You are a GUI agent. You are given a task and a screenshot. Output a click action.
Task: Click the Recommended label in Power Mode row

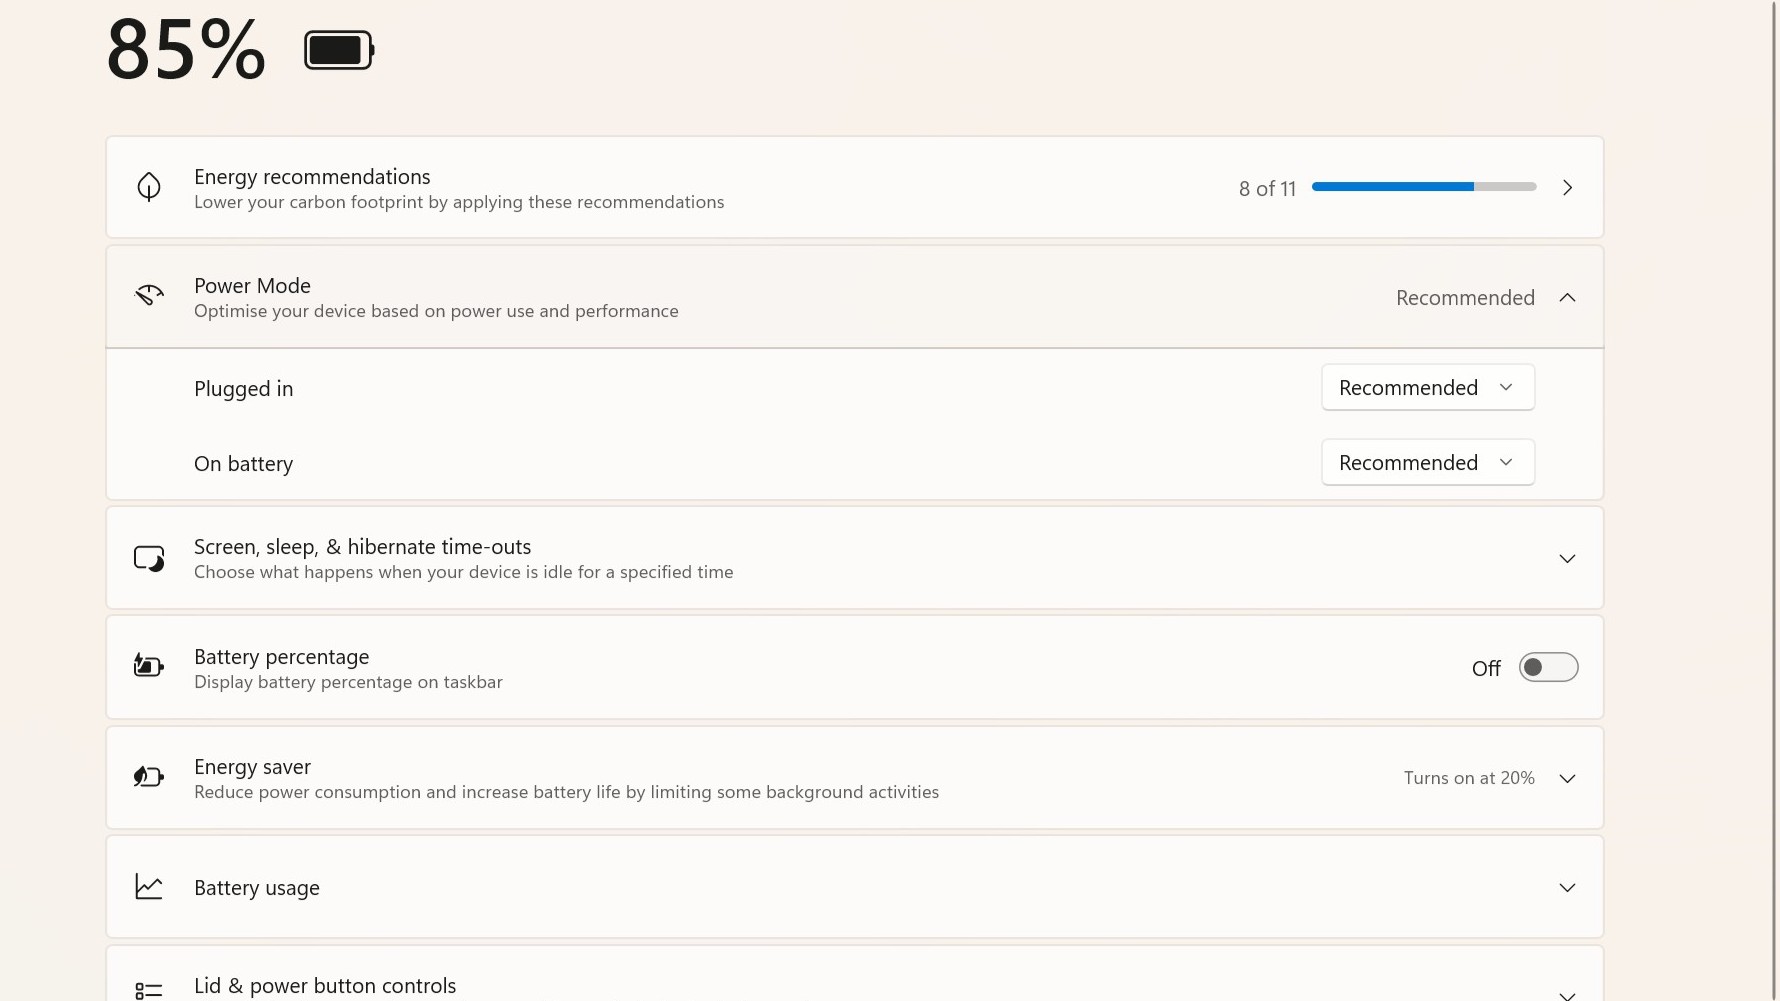tap(1464, 297)
